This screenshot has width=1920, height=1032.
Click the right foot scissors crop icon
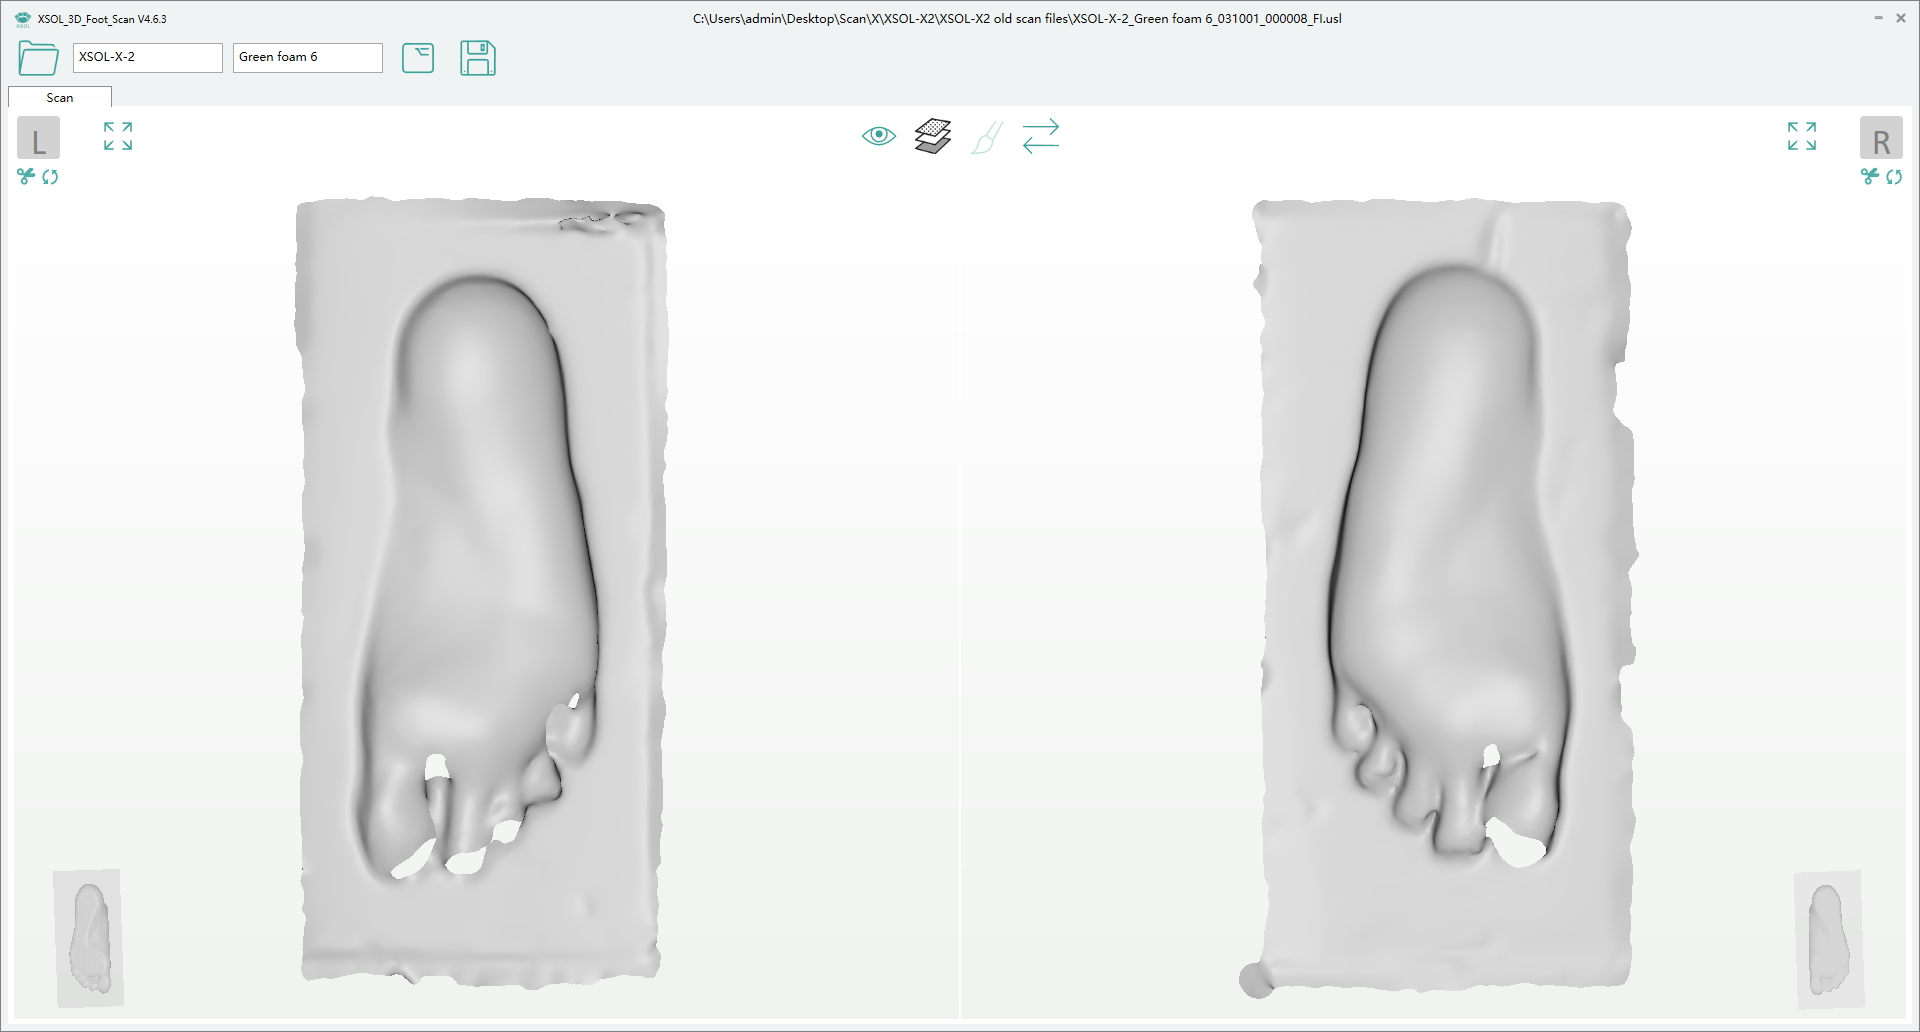coord(1869,177)
